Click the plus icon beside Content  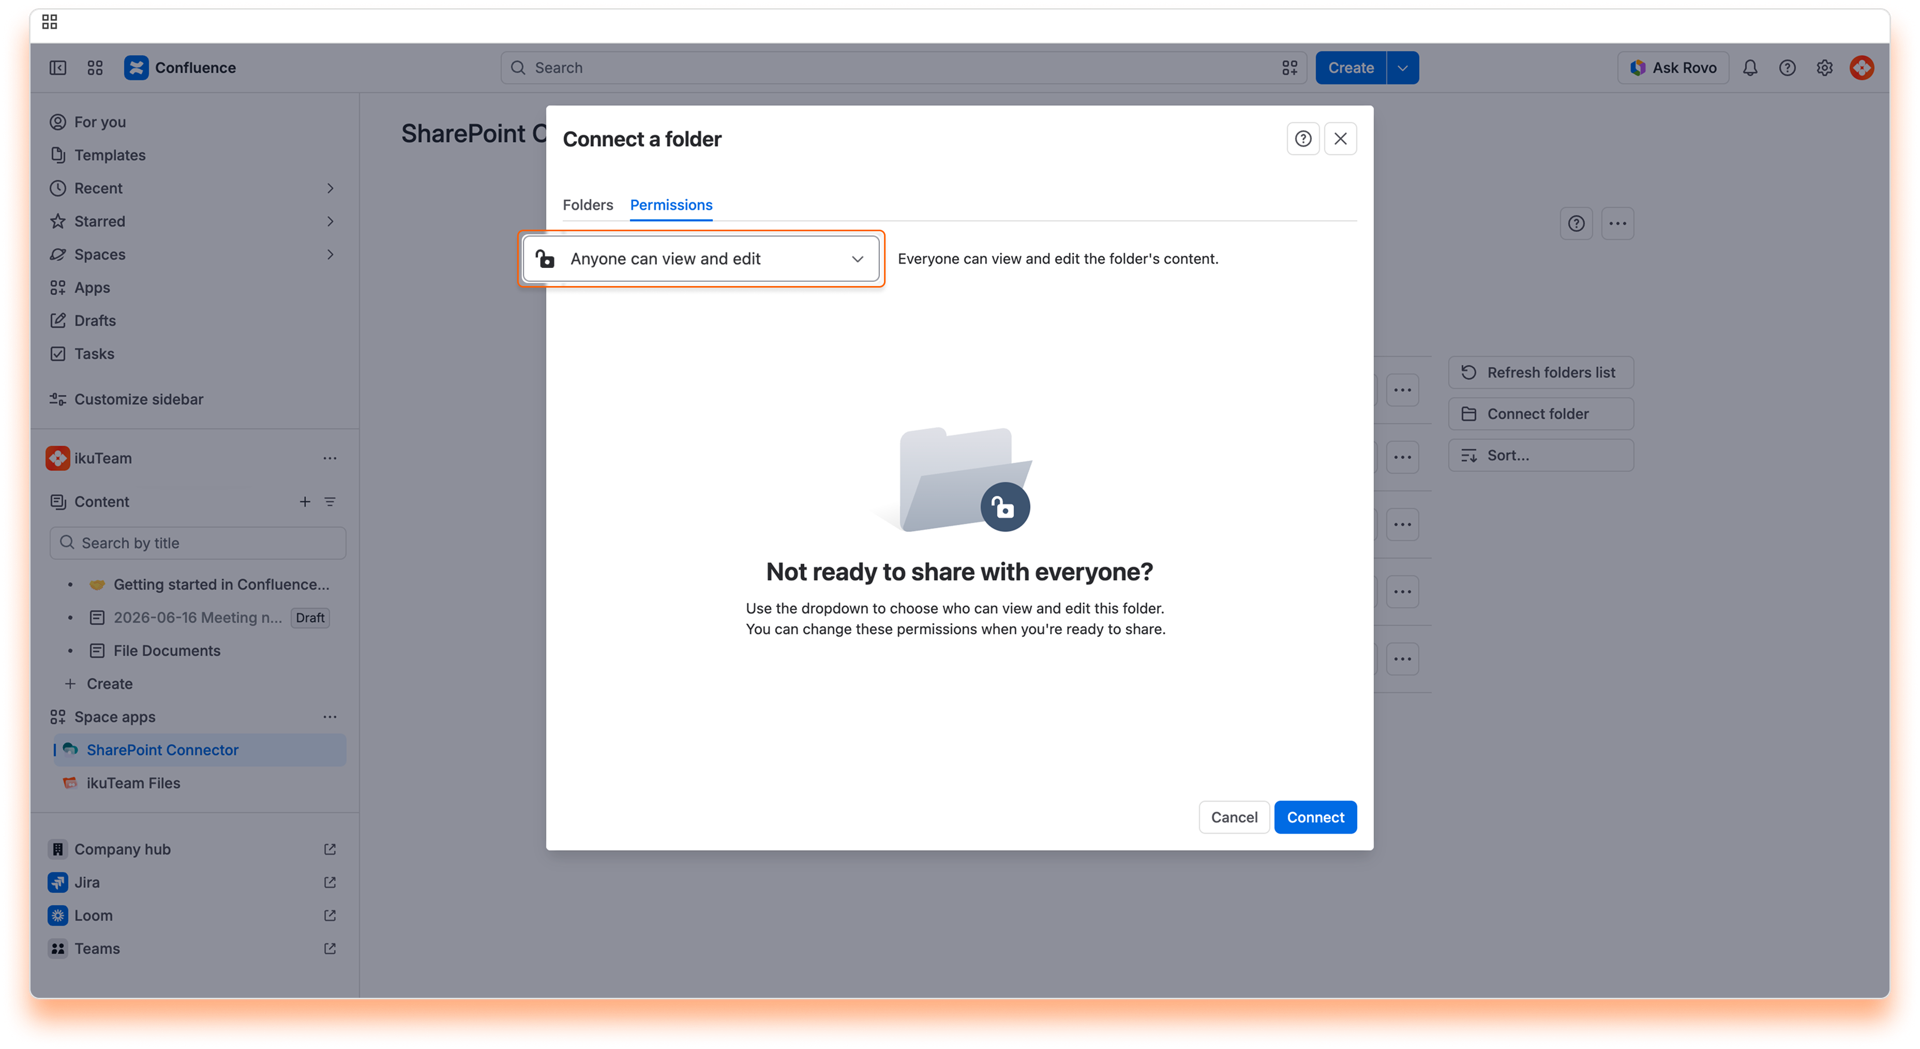(305, 502)
